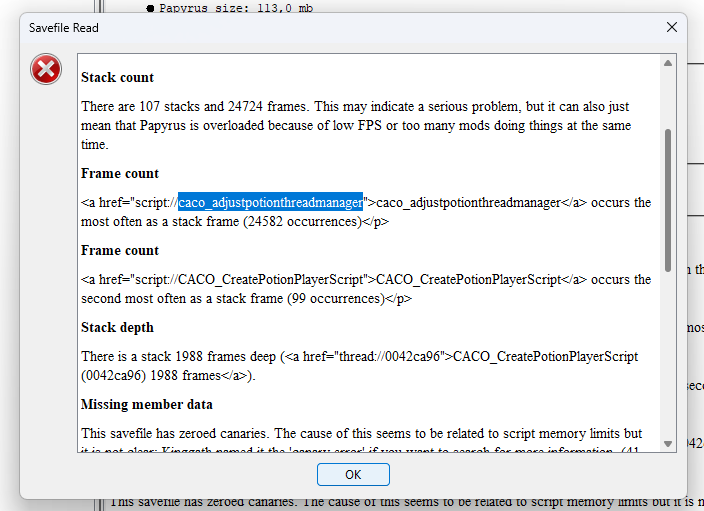
Task: Click the first 'Frame count' heading
Action: click(120, 173)
